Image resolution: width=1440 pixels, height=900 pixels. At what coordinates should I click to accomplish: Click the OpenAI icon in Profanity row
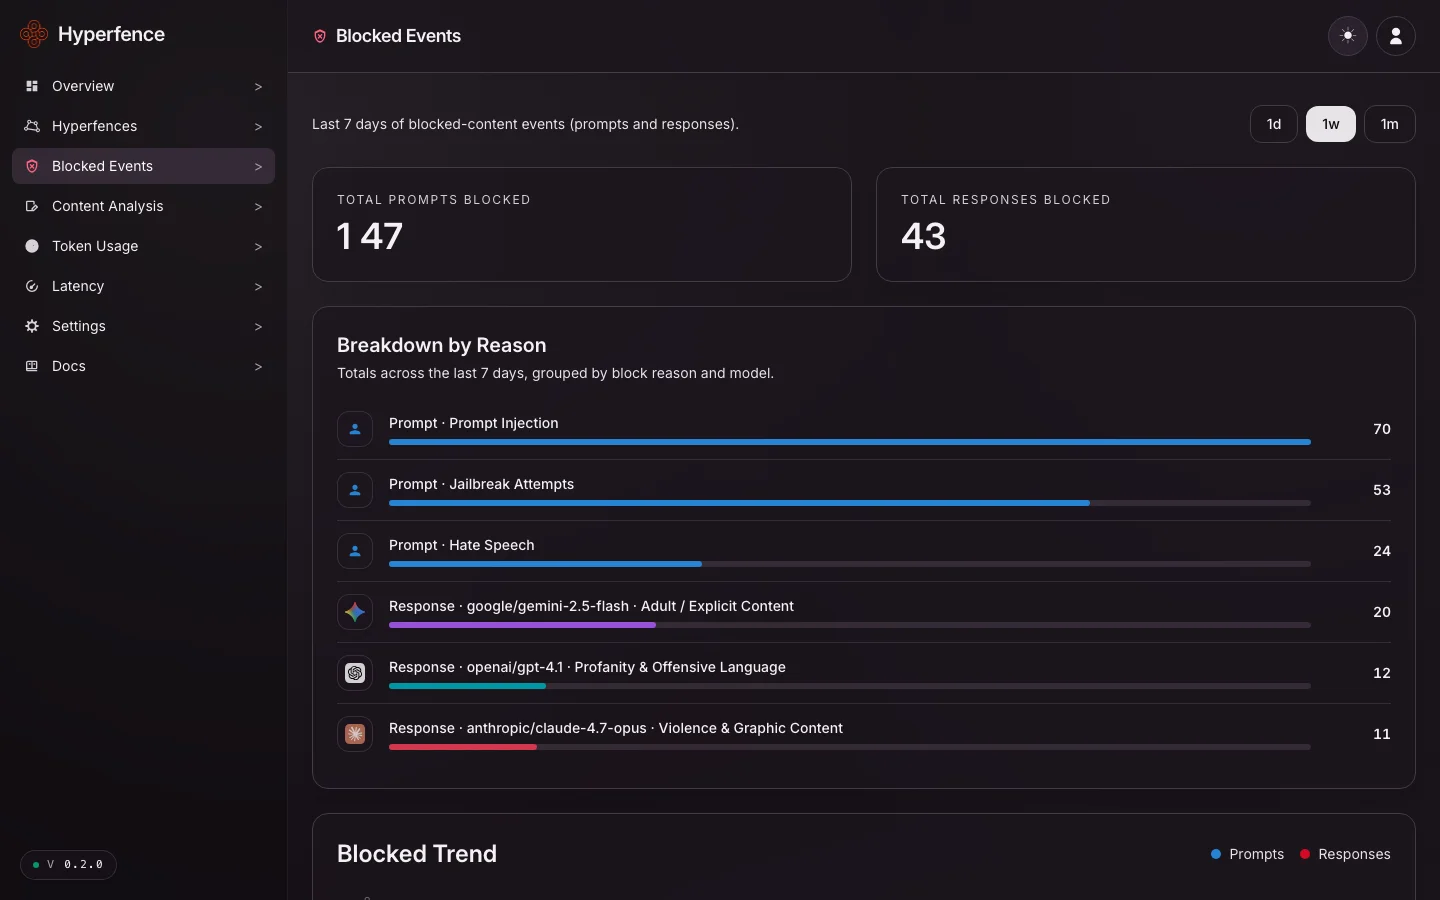[x=355, y=673]
